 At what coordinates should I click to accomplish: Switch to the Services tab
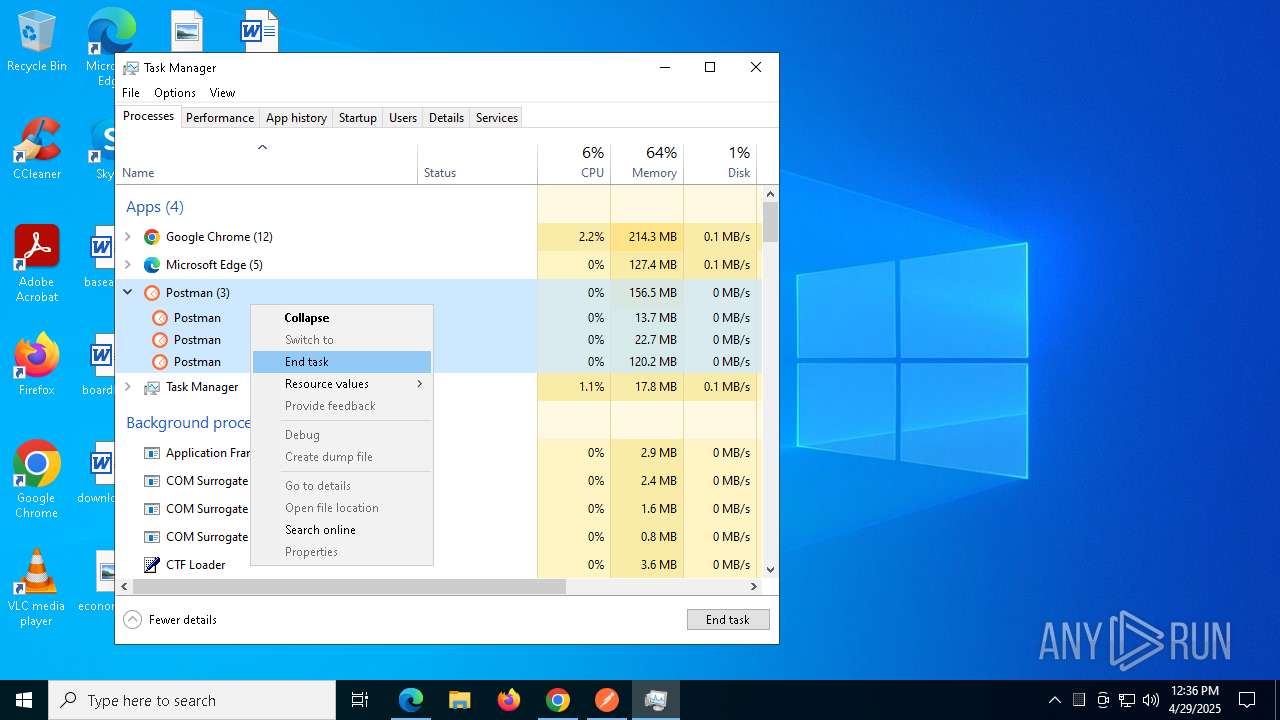[x=497, y=118]
